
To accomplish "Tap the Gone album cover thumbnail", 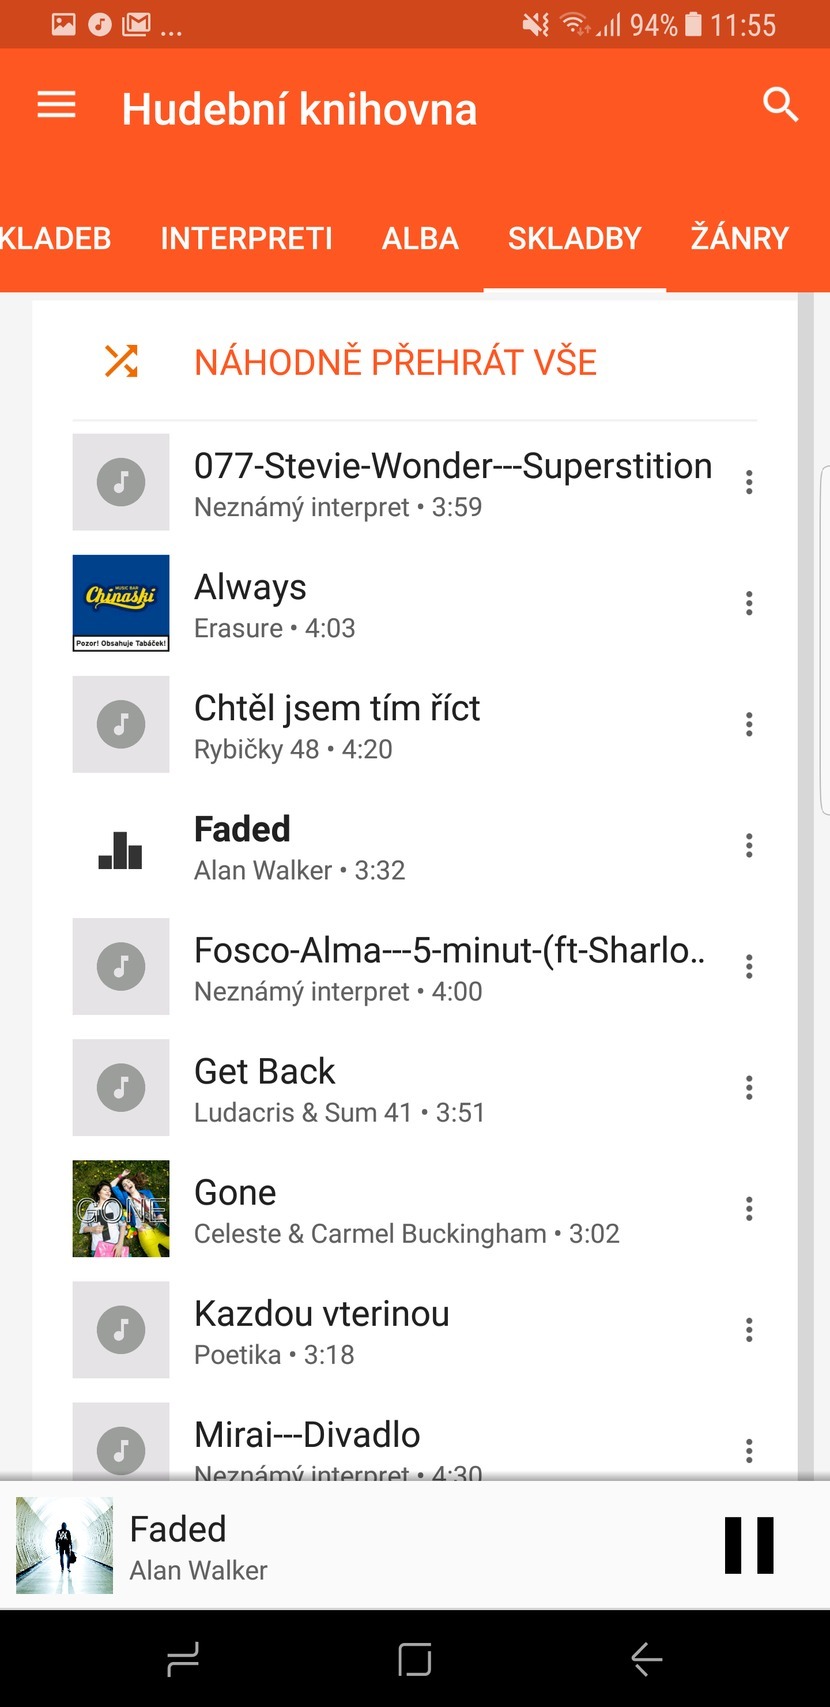I will point(121,1208).
